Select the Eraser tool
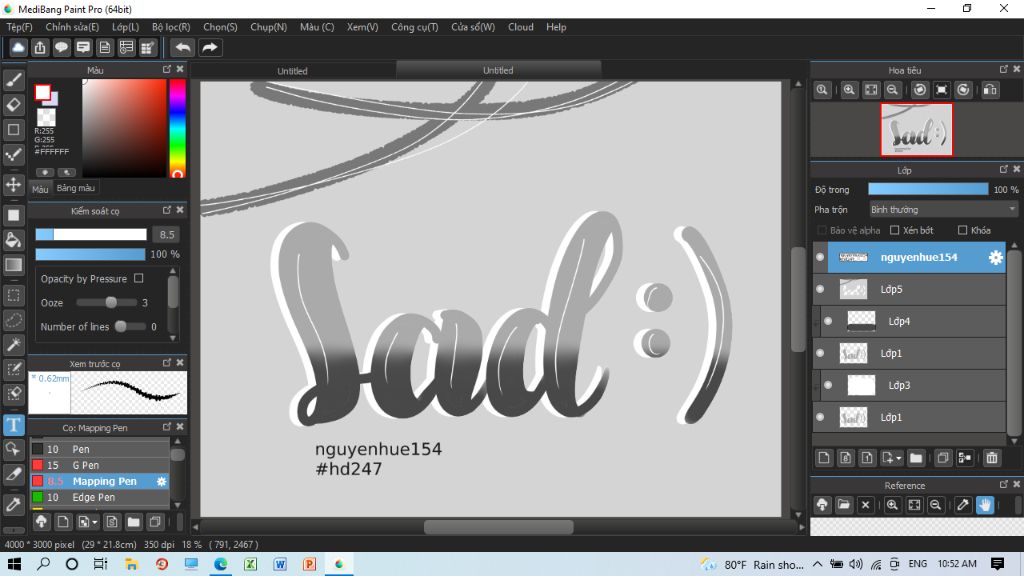Image resolution: width=1024 pixels, height=576 pixels. [13, 104]
